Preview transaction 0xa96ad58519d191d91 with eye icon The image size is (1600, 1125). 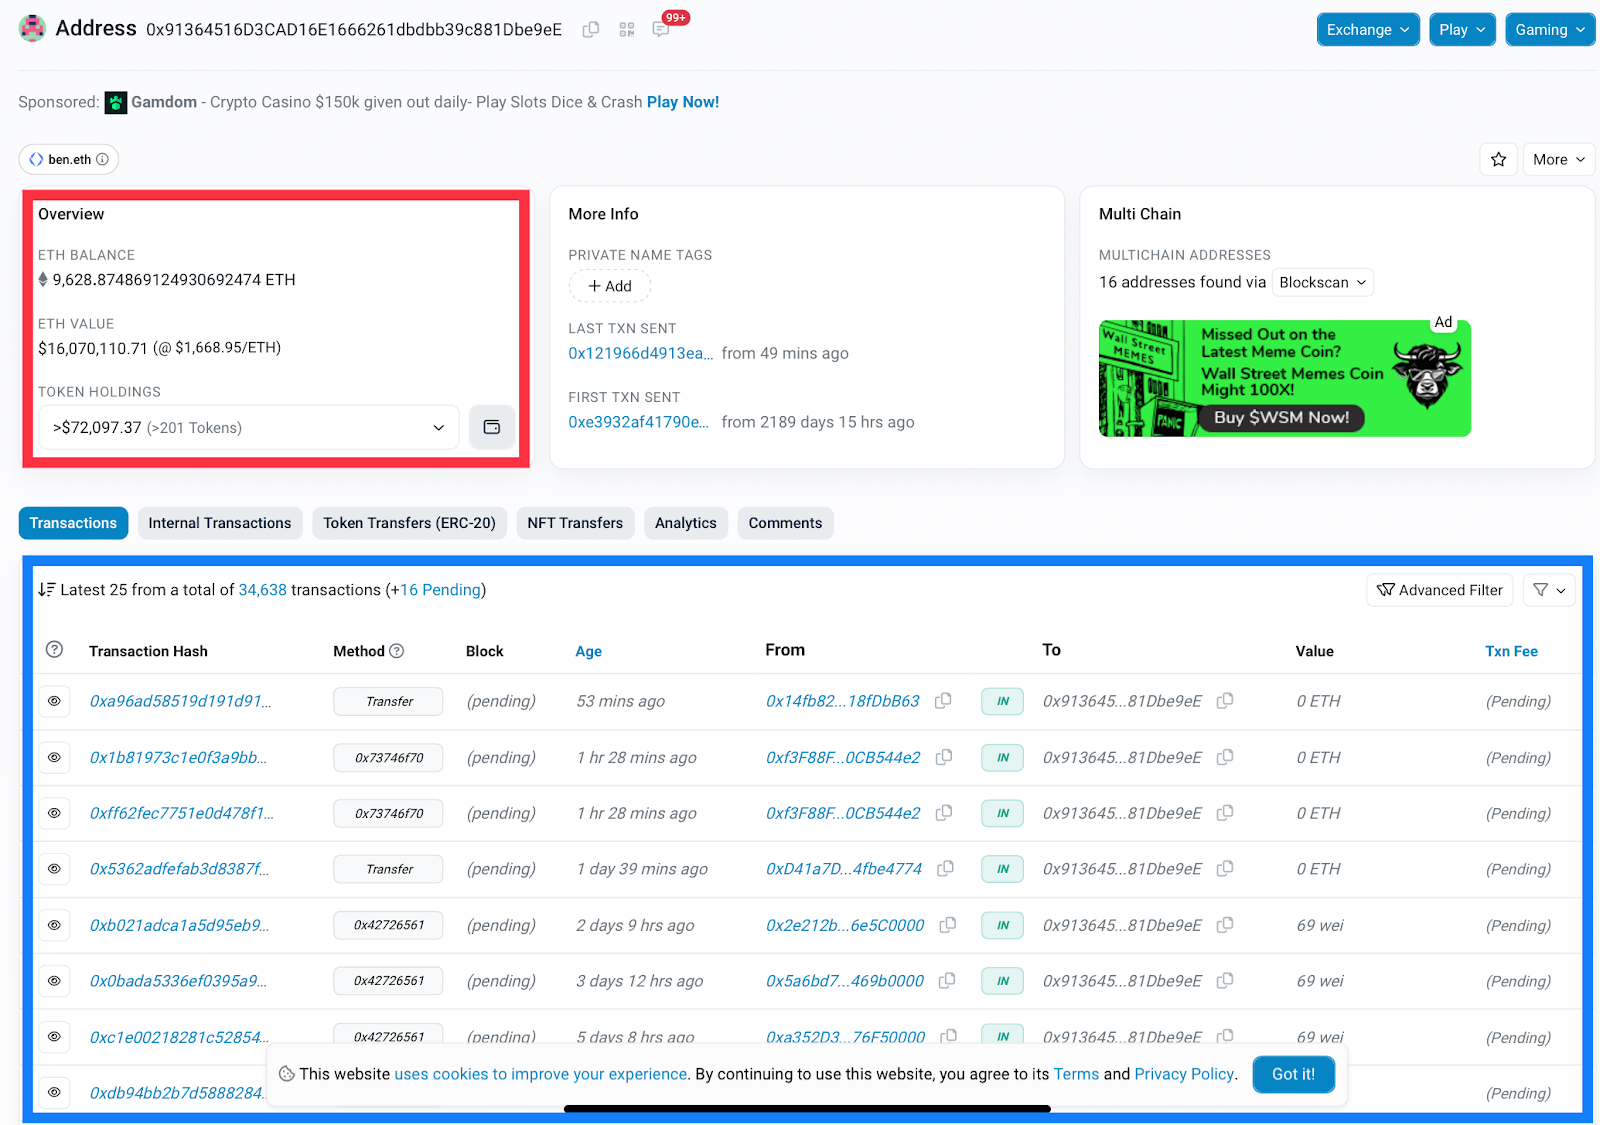click(55, 701)
